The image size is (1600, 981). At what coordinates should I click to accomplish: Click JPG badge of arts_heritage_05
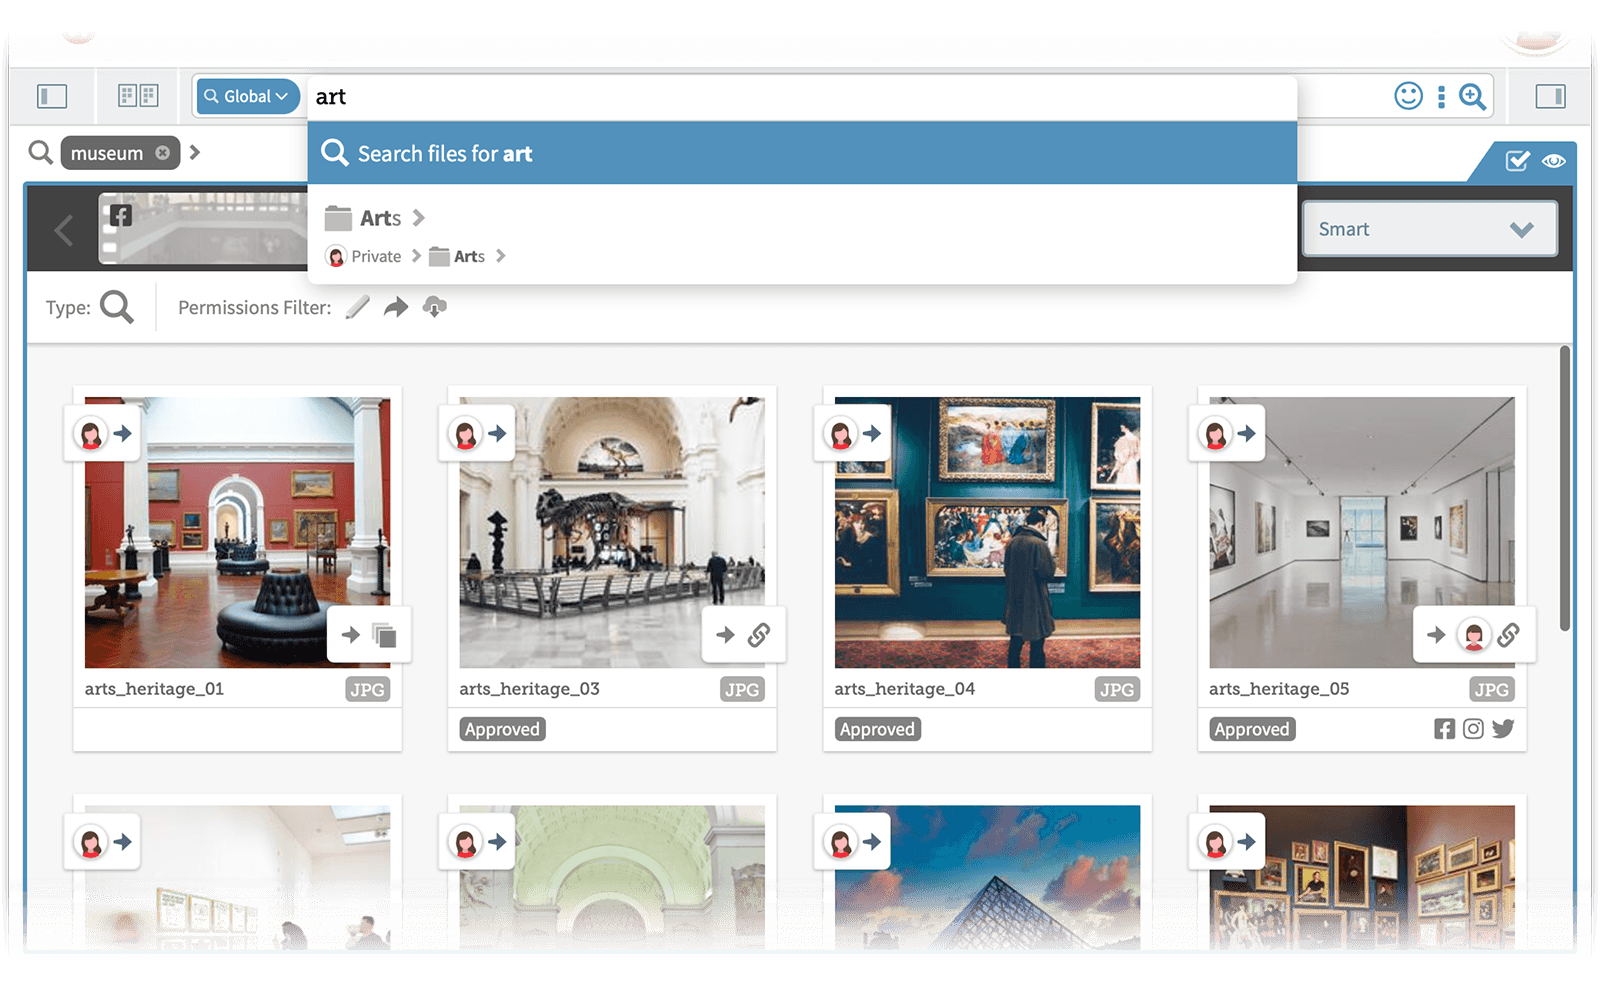pos(1492,689)
